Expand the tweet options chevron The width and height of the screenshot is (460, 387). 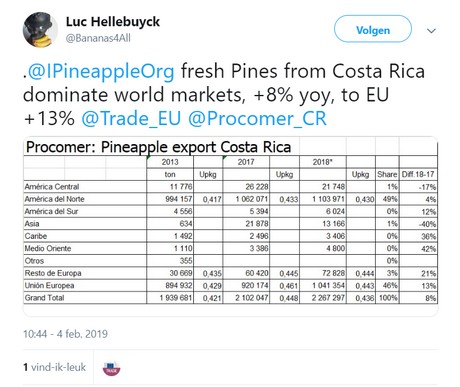431,31
